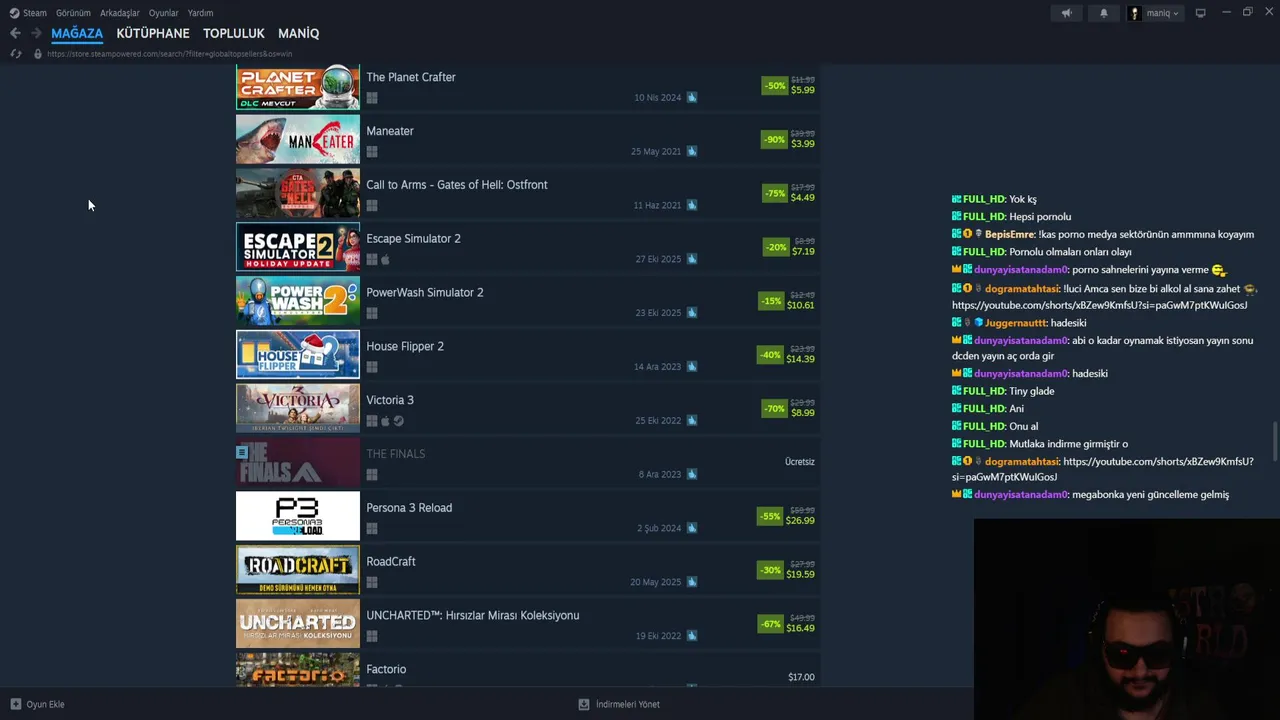Click Windows icon under RoadCraft

point(372,582)
